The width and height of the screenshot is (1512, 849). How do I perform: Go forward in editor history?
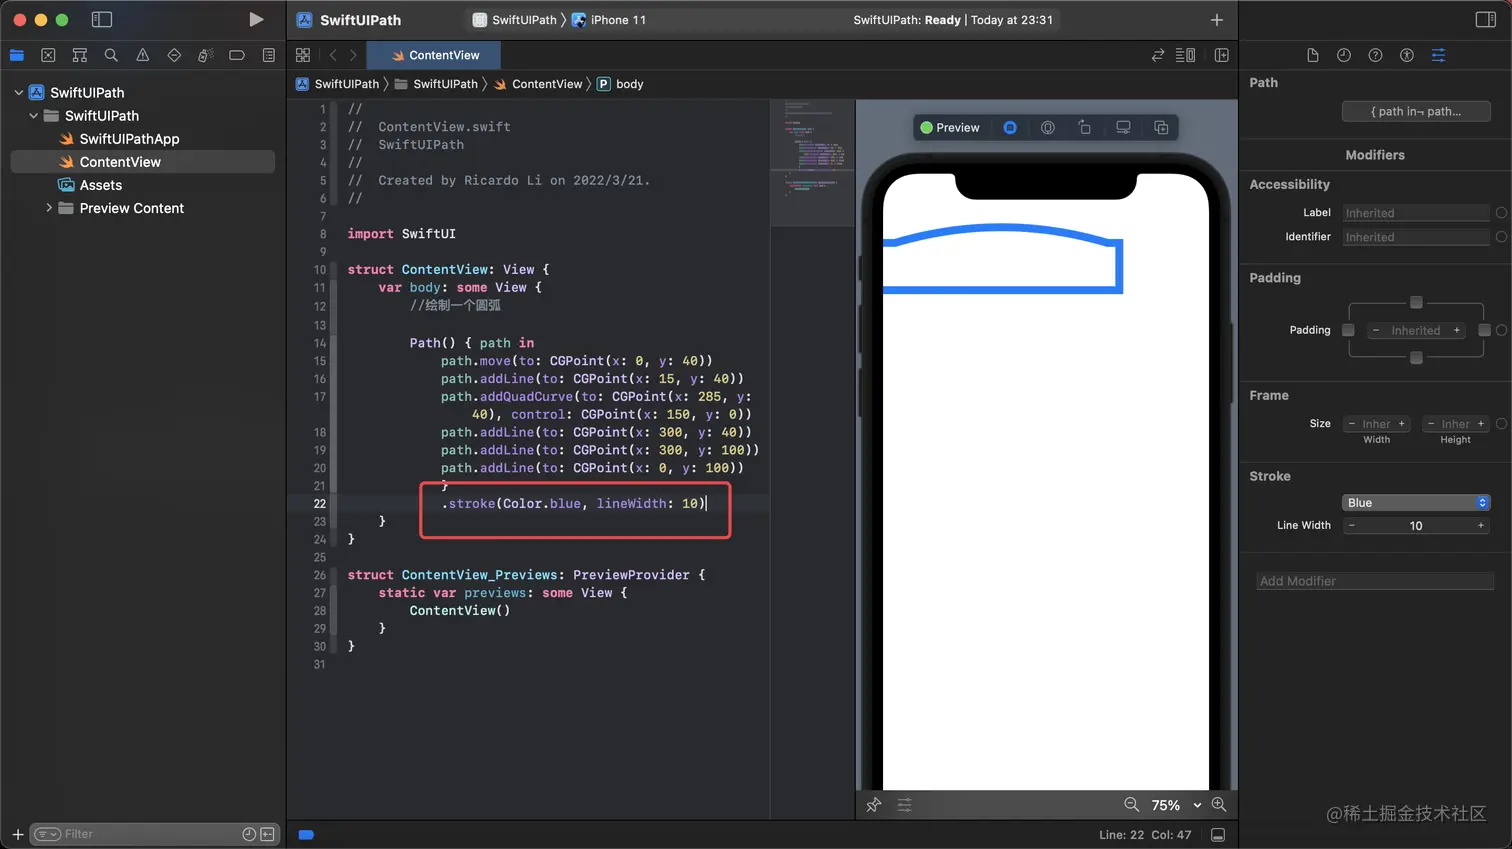[353, 55]
